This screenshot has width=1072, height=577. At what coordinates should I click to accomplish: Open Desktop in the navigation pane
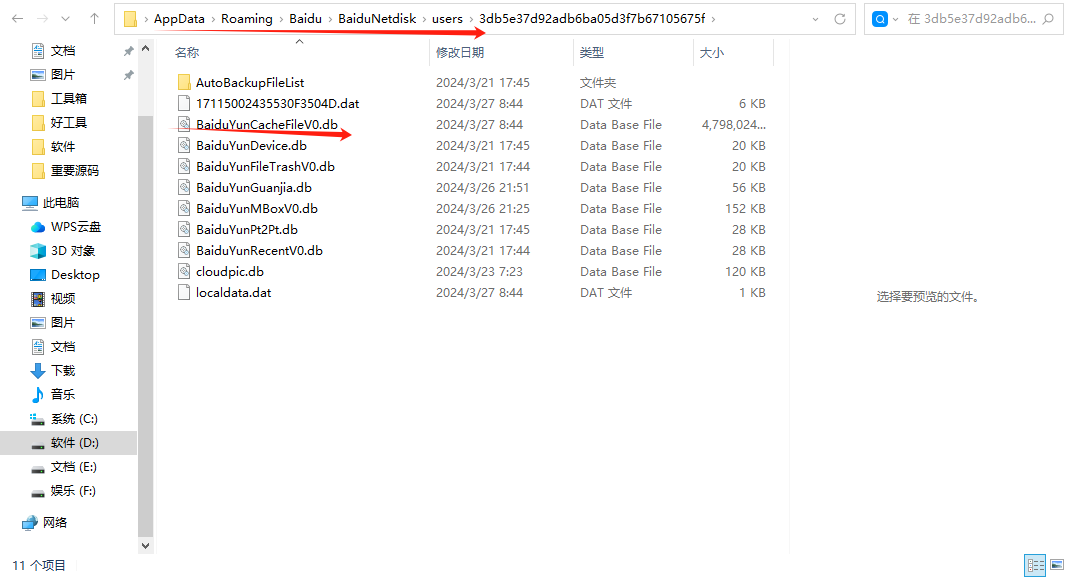pyautogui.click(x=75, y=275)
